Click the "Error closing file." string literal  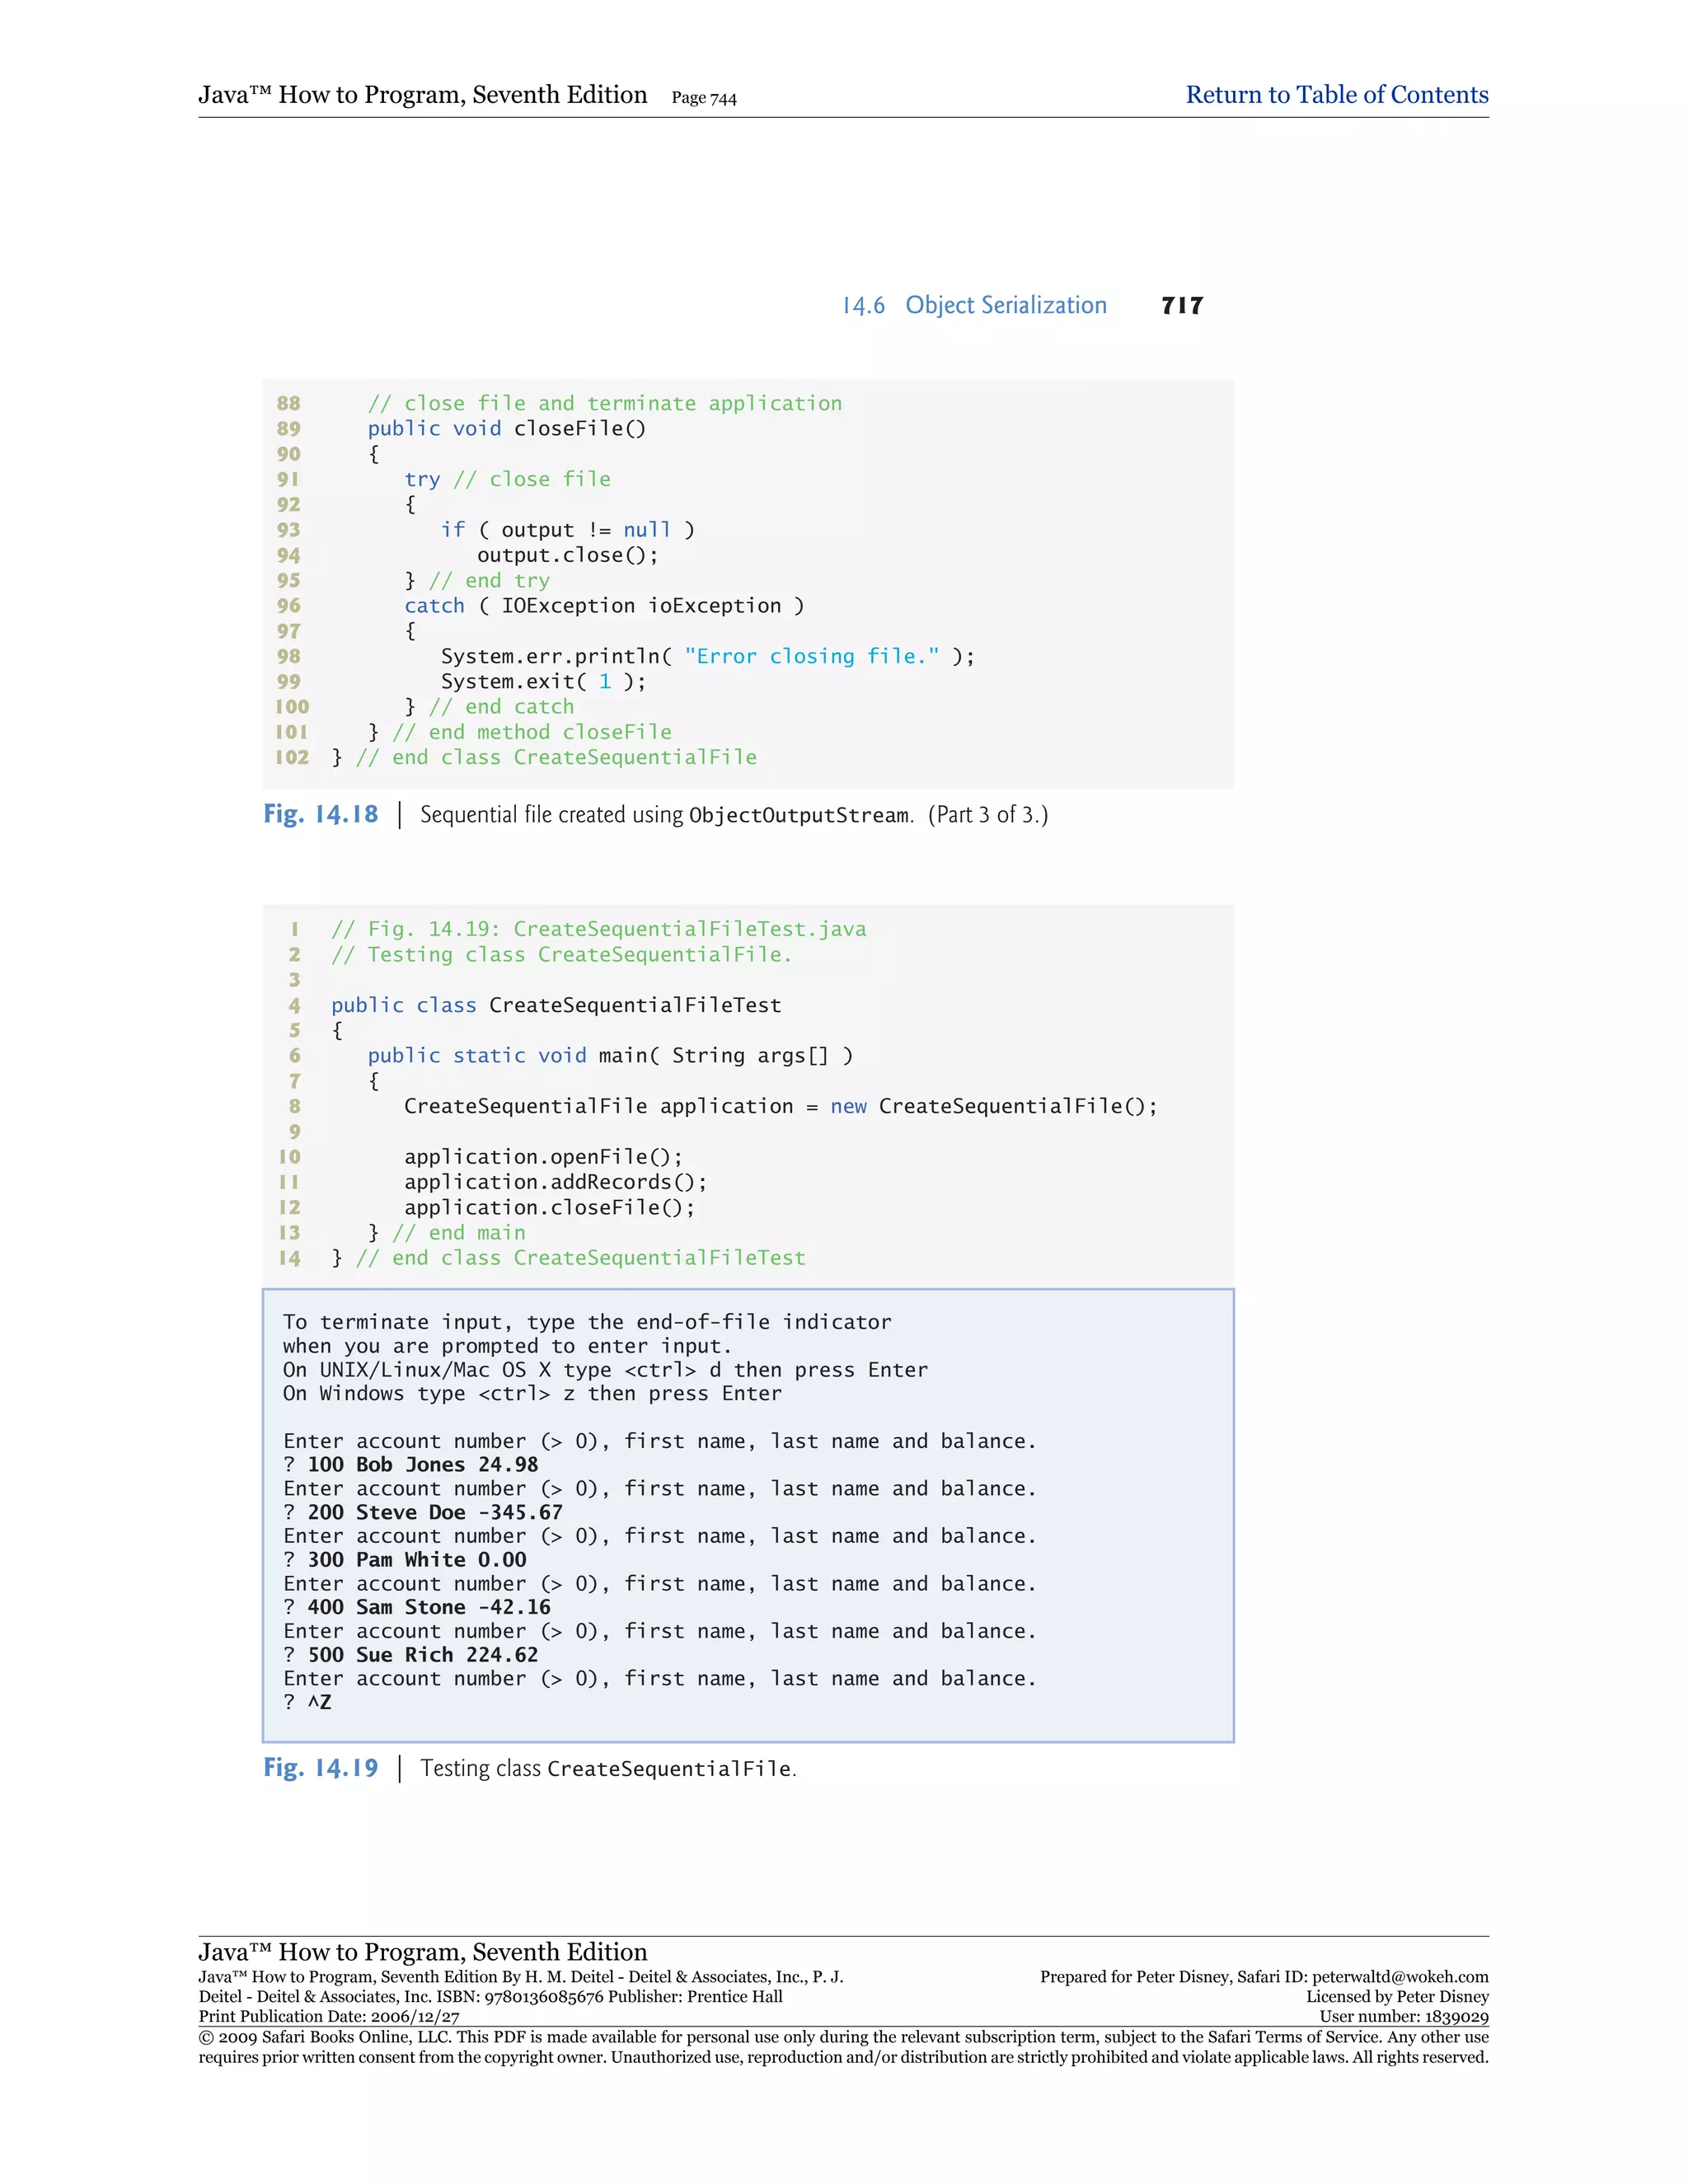(x=811, y=656)
